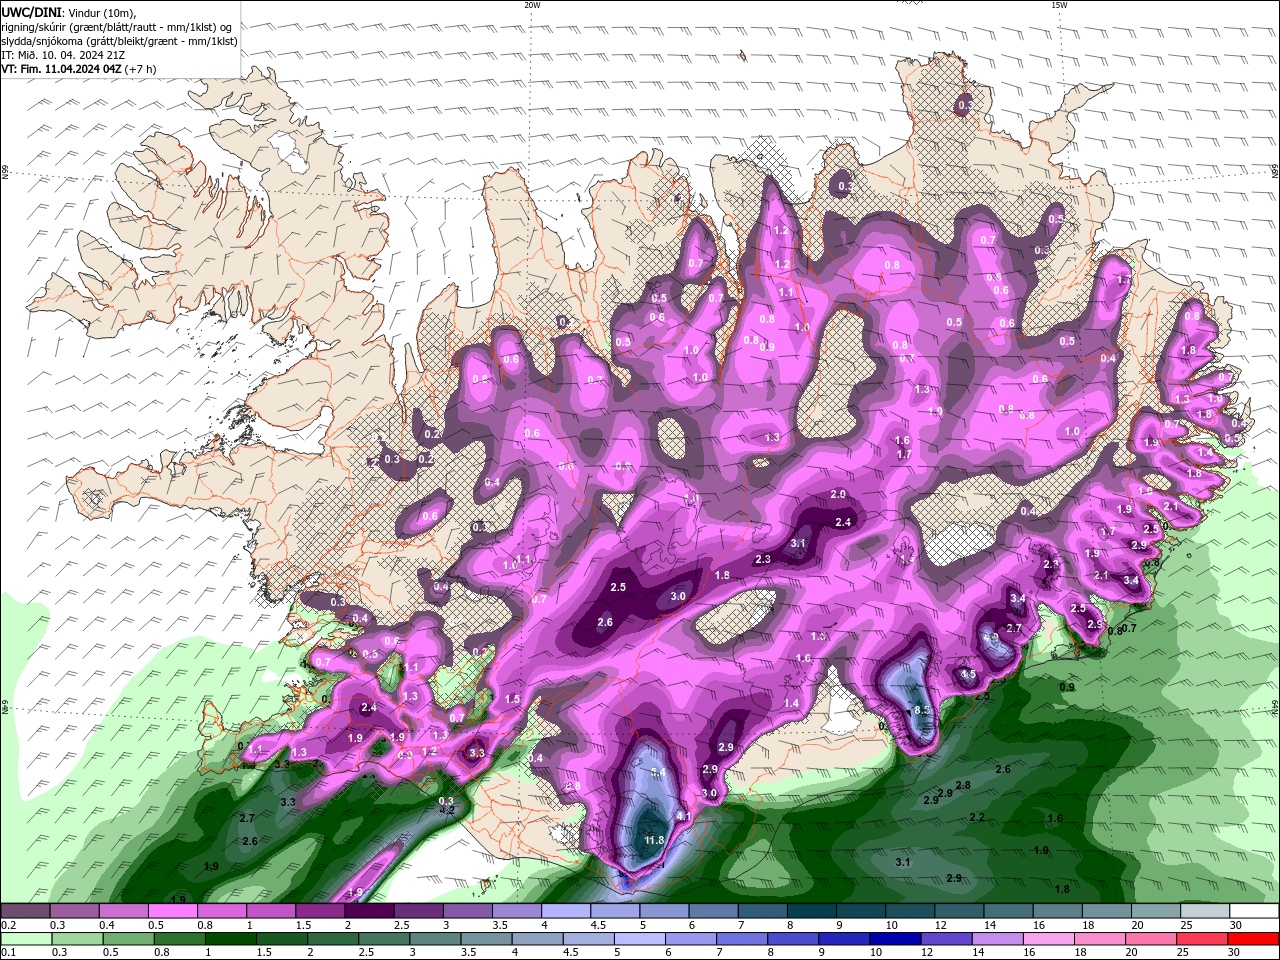The image size is (1280, 960).
Task: Click the white 30 swatch in upper legend row
Action: [x=1254, y=911]
